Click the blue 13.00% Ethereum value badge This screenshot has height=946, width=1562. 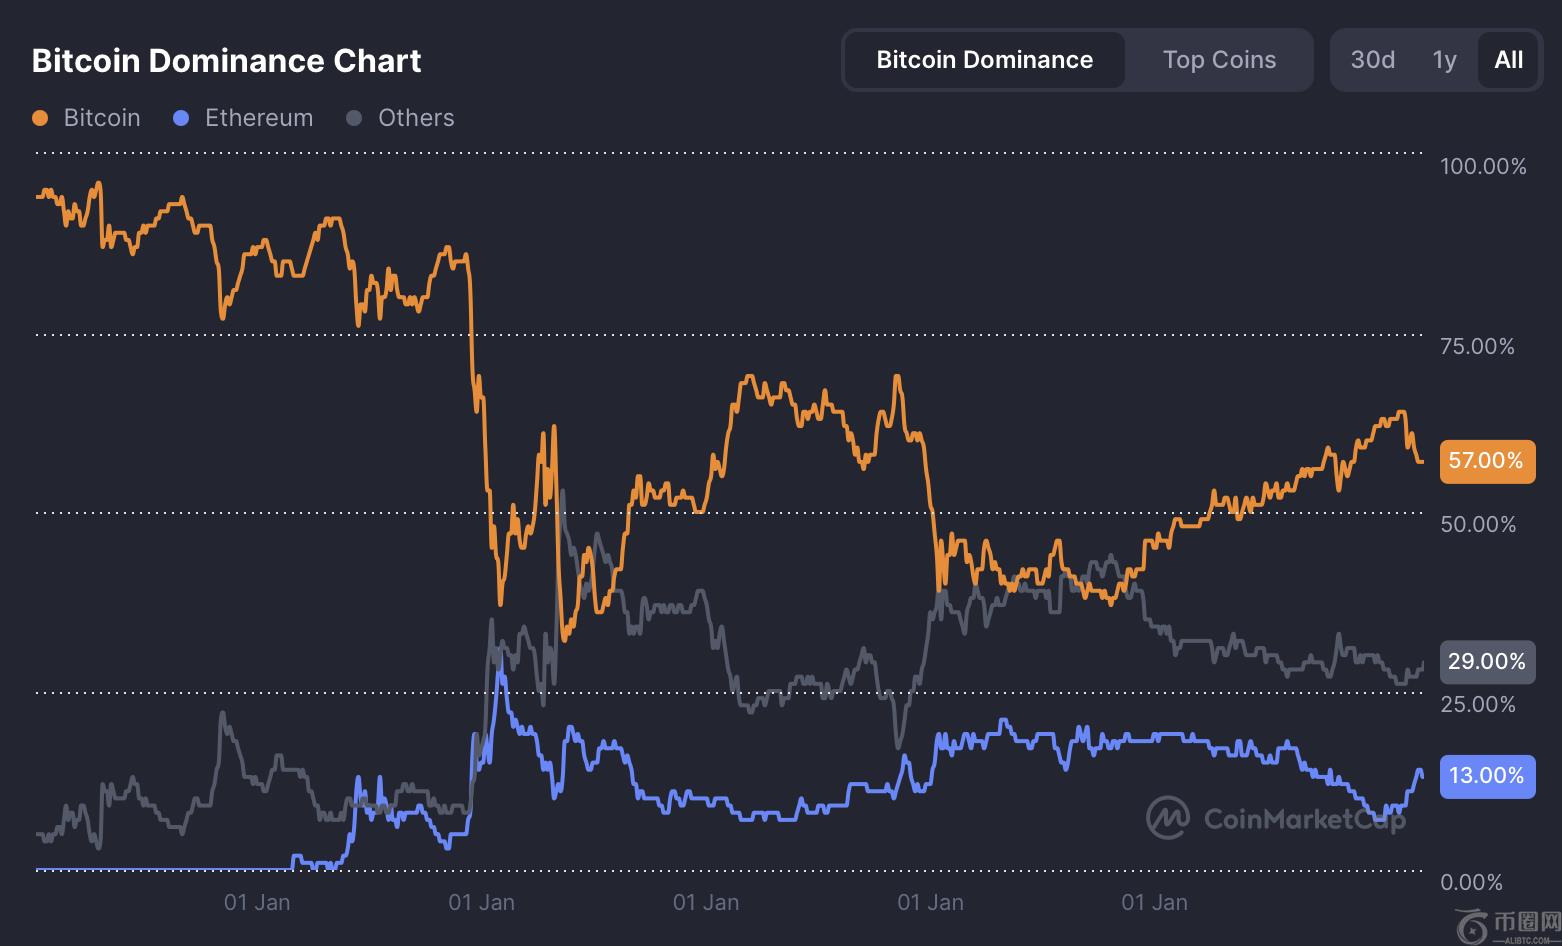pos(1486,776)
